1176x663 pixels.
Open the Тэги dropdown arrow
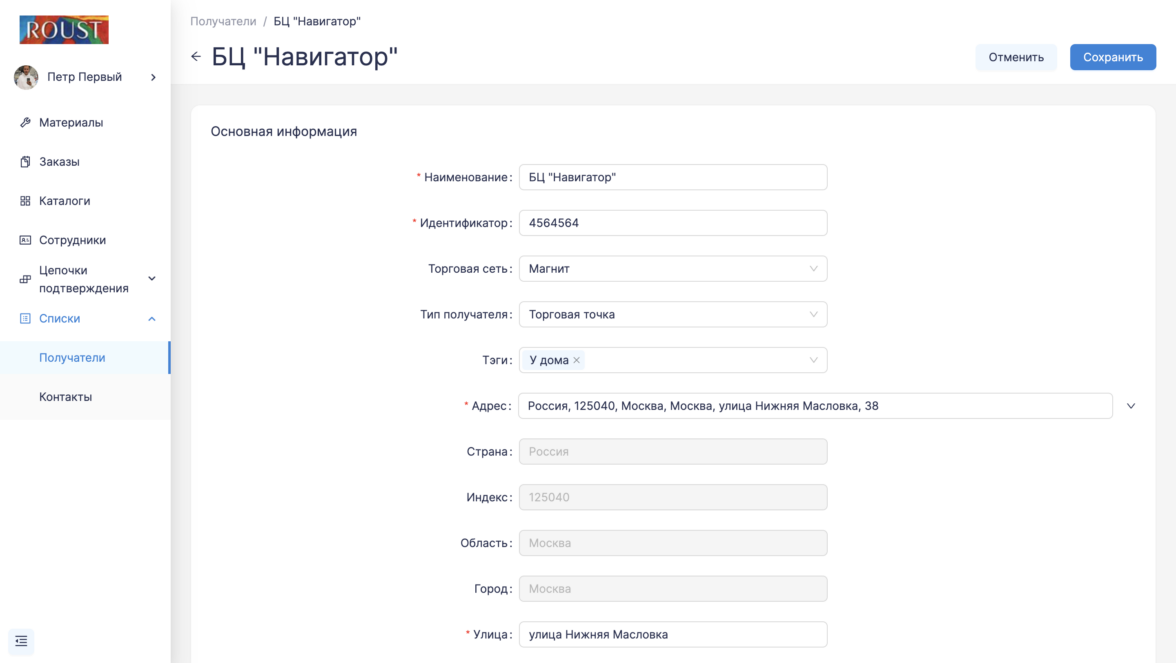point(813,360)
